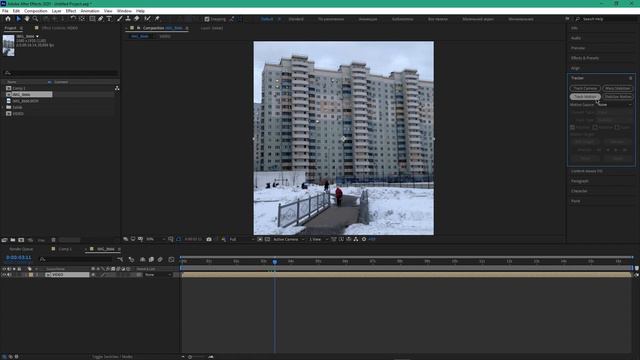
Task: Open the Motion Source dropdown in Tracker
Action: point(614,105)
